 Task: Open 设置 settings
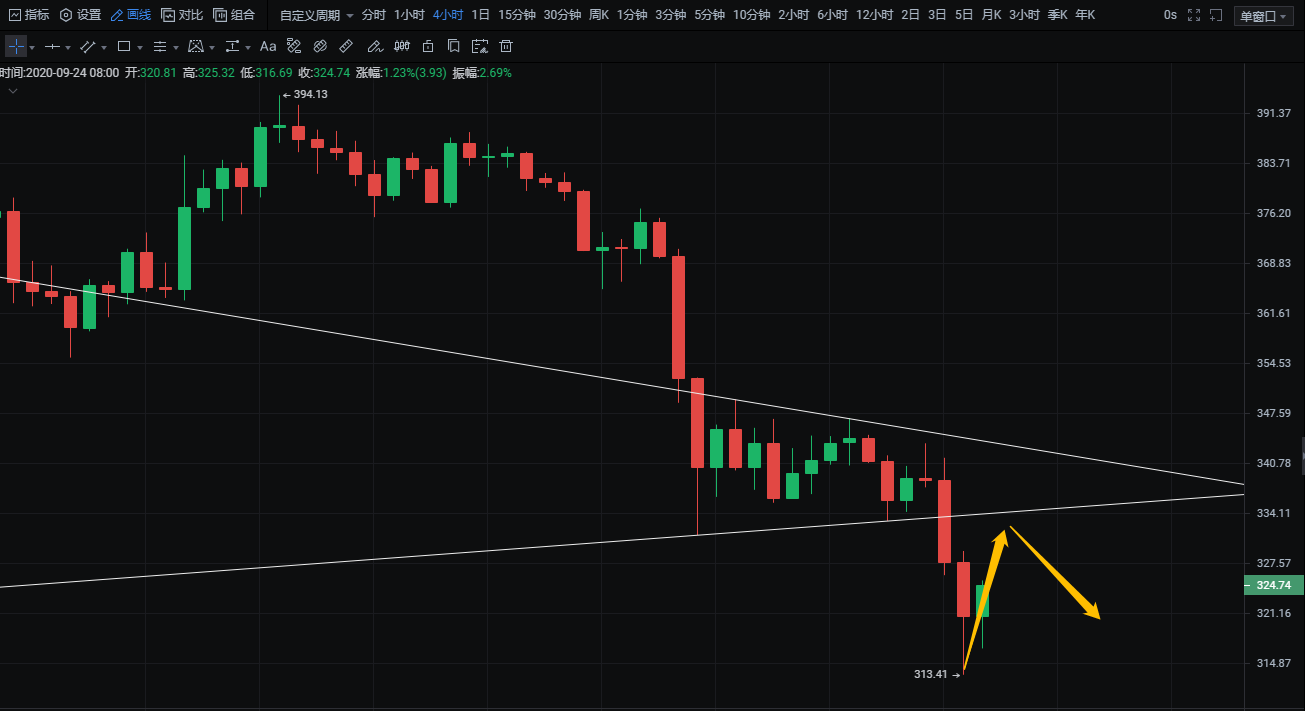[81, 15]
